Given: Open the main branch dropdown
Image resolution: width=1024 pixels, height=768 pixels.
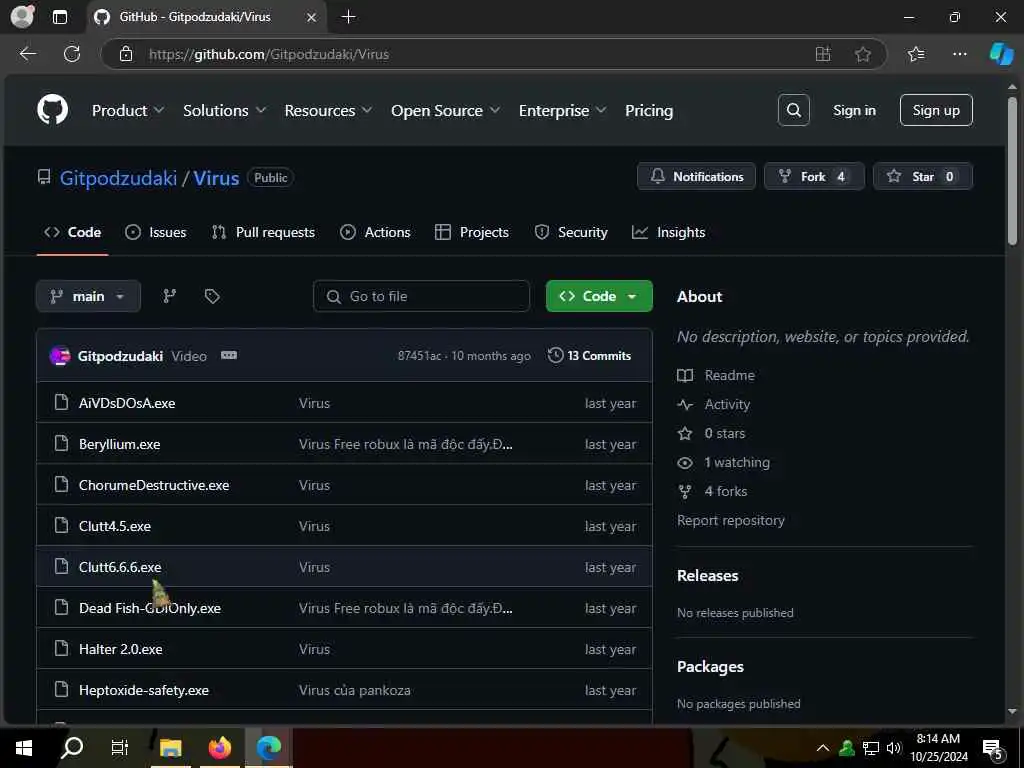Looking at the screenshot, I should click(88, 296).
